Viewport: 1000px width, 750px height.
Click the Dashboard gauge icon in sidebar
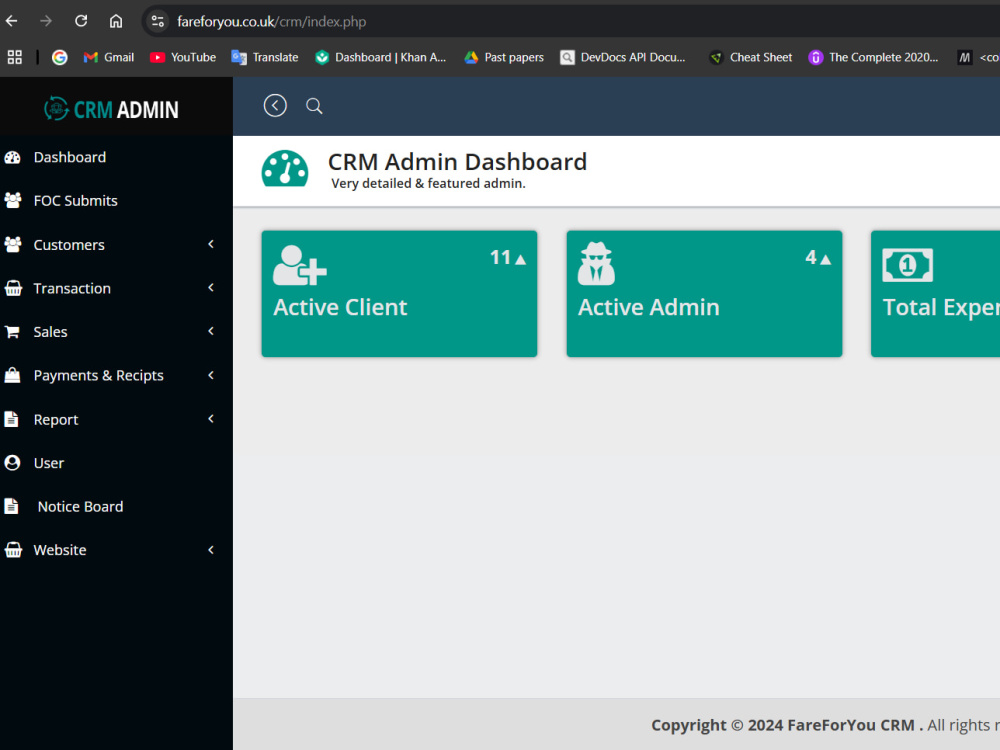point(13,158)
